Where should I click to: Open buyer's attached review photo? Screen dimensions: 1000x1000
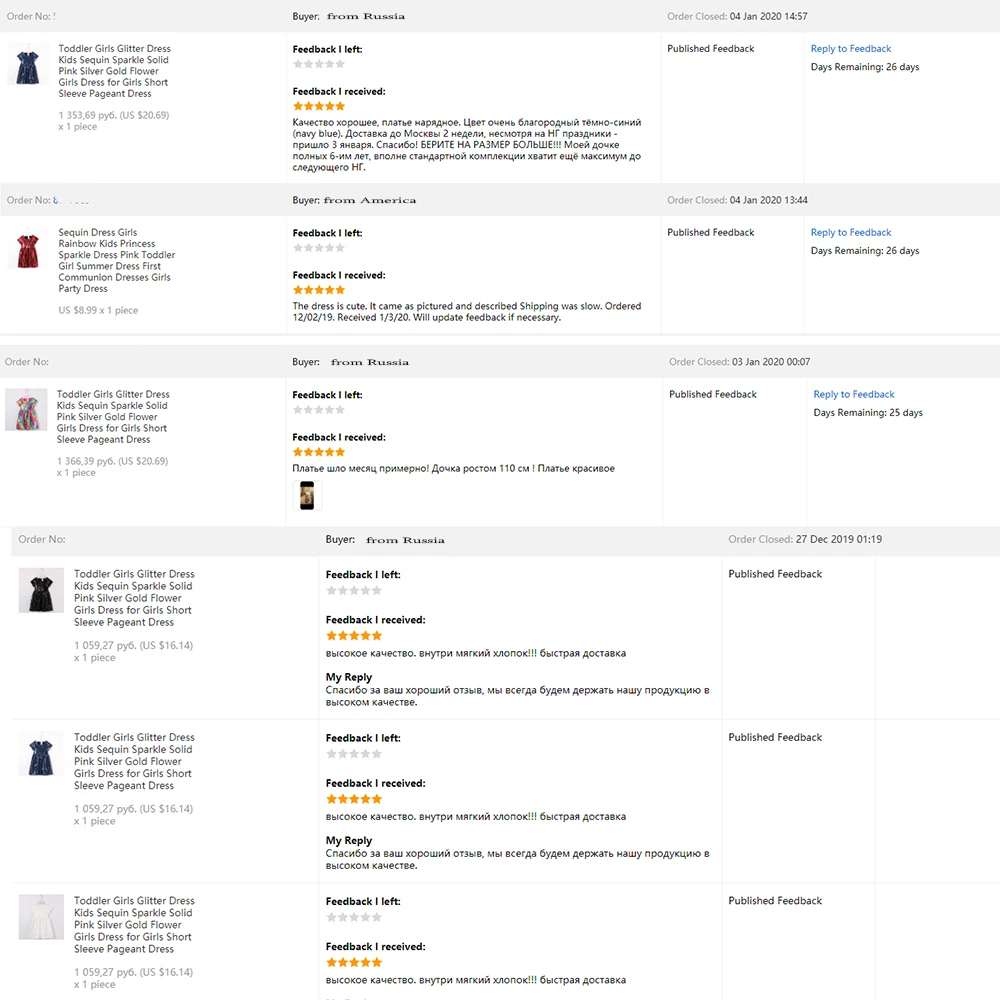click(x=307, y=496)
